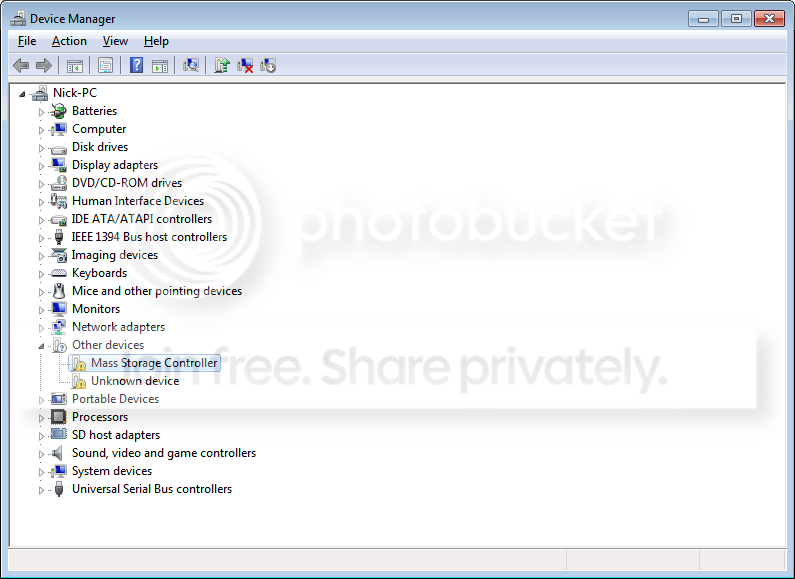
Task: Expand the Display adapters arrow
Action: (x=41, y=166)
